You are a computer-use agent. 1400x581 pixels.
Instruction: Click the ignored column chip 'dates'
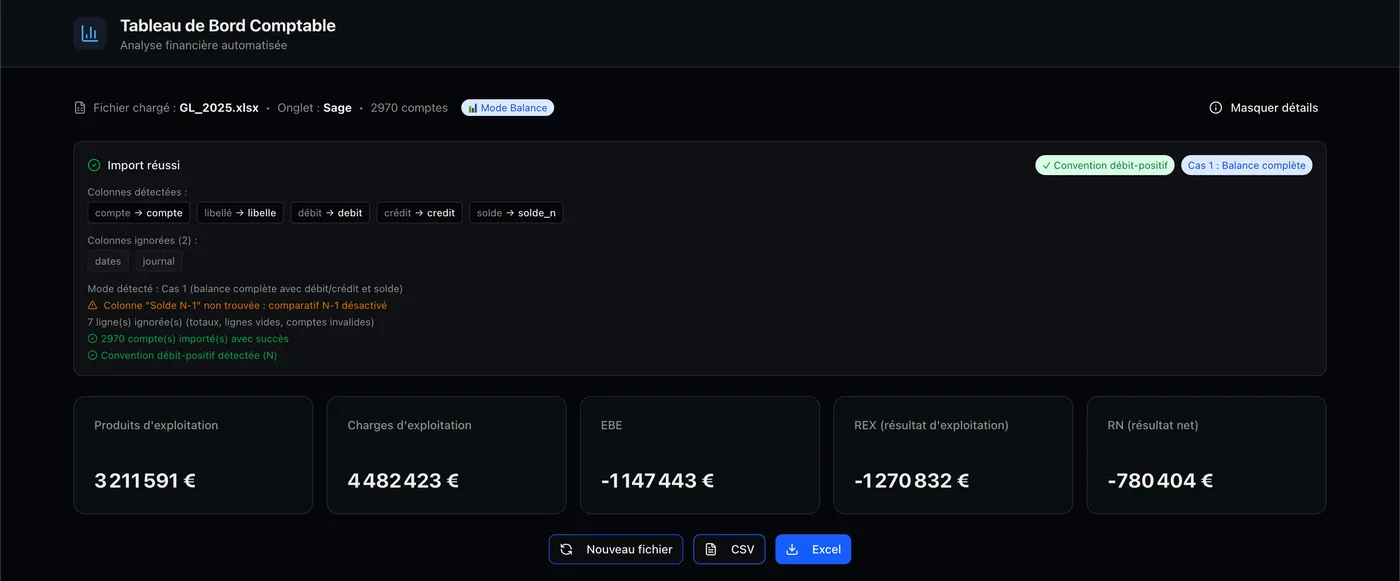(108, 261)
